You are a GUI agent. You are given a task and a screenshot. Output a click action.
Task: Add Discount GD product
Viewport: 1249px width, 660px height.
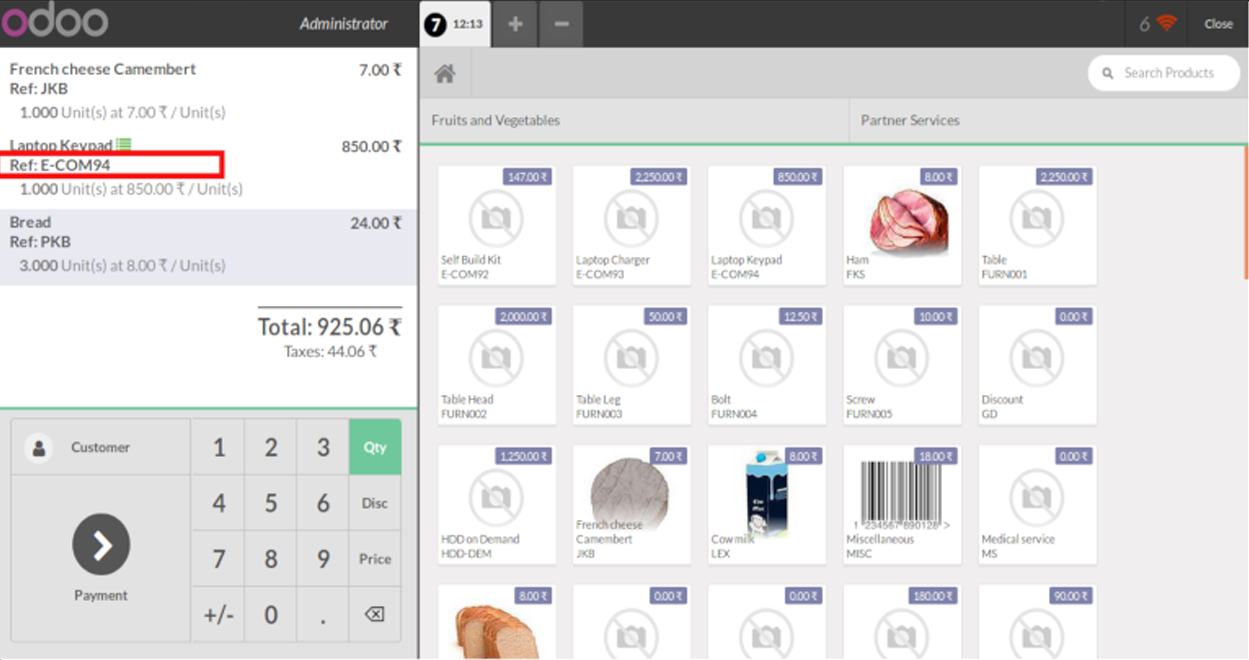[x=1037, y=365]
